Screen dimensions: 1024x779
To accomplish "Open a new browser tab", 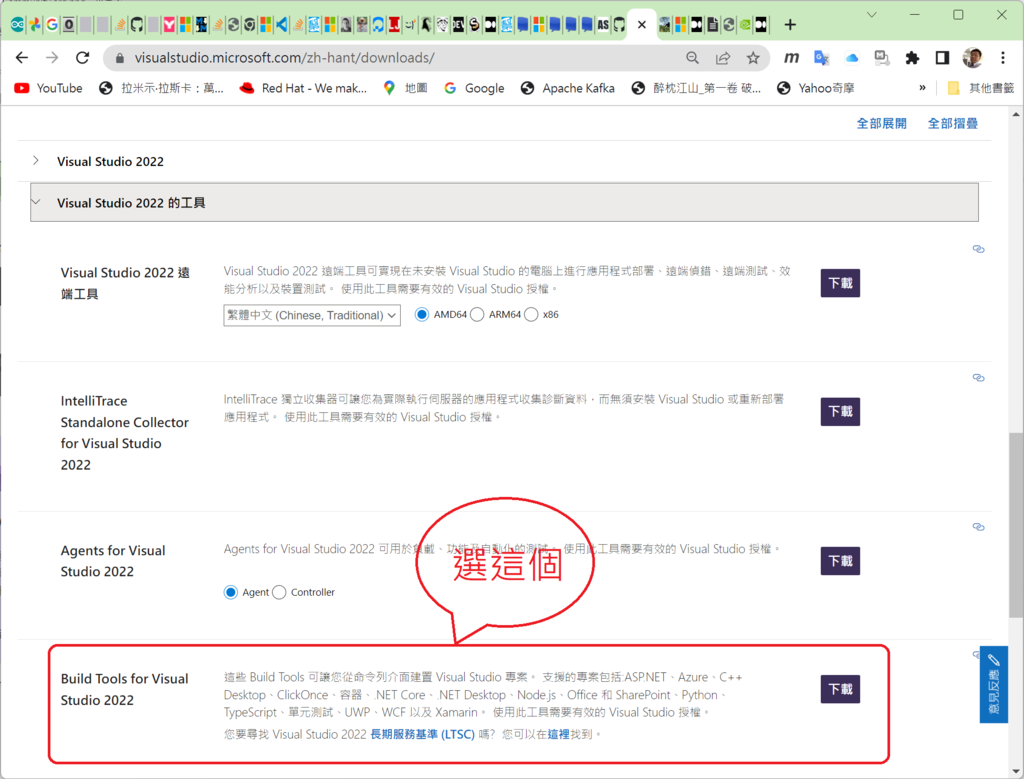I will 790,25.
